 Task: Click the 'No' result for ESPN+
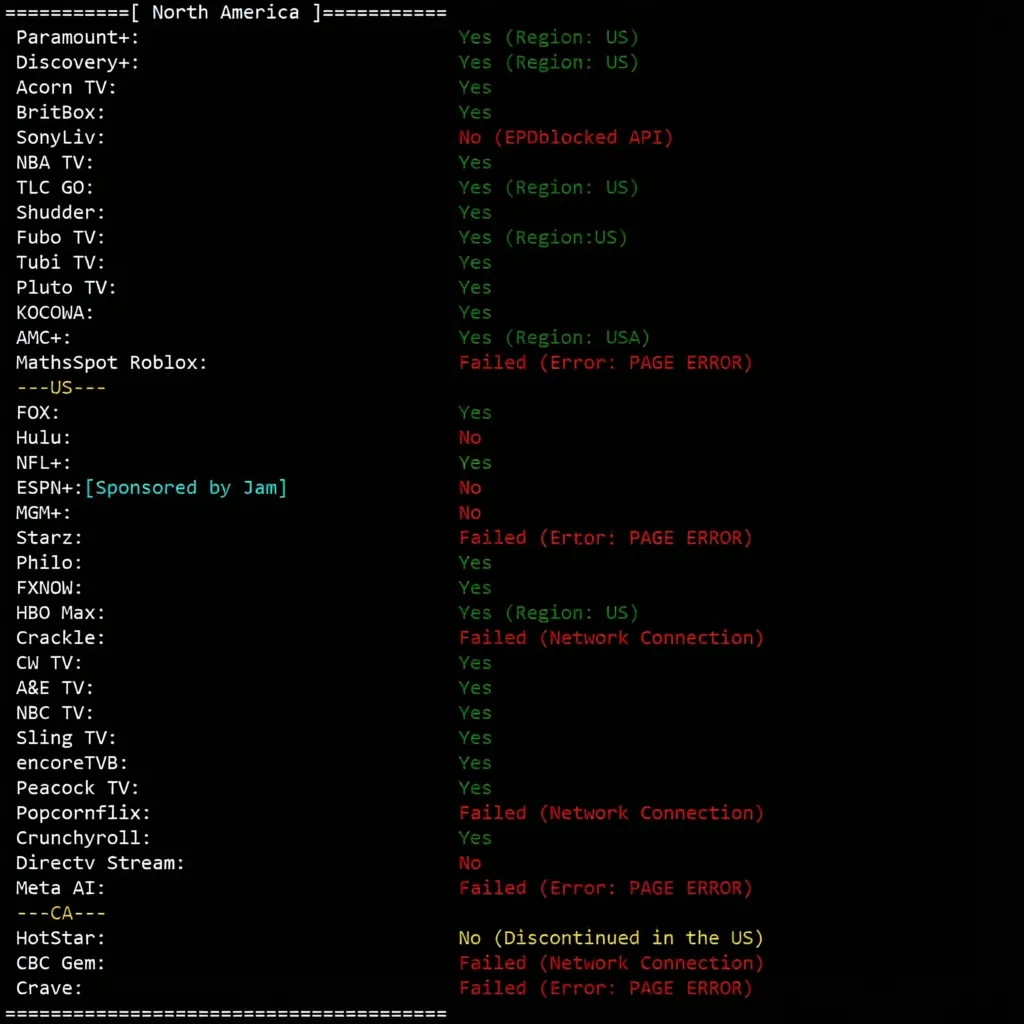pyautogui.click(x=470, y=488)
